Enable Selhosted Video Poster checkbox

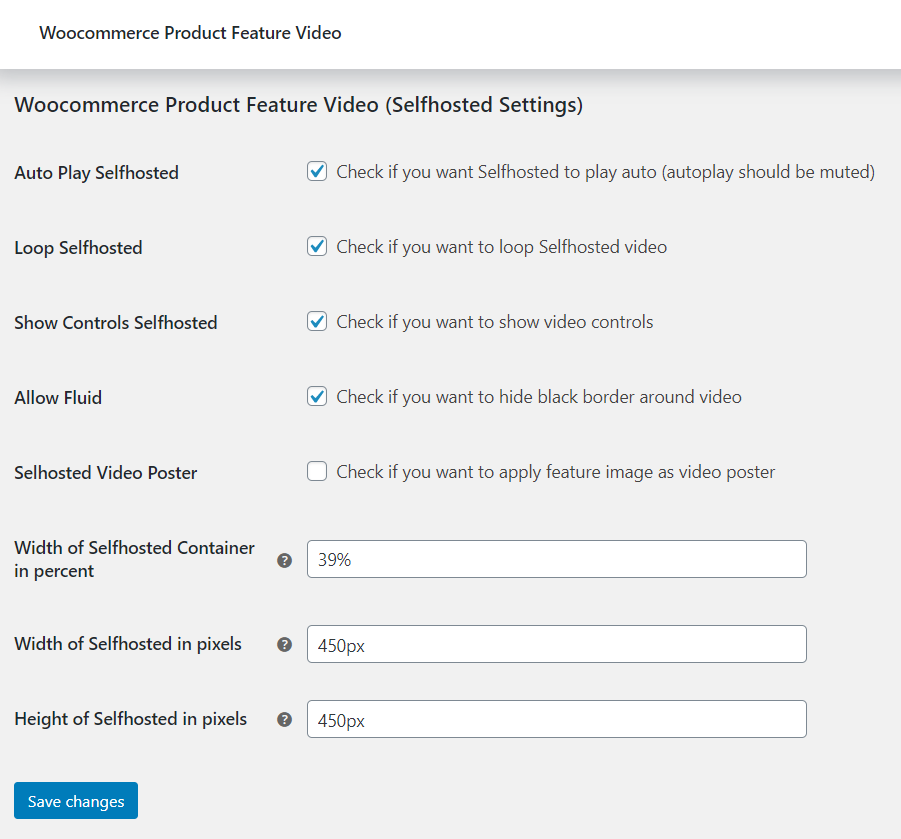(x=316, y=471)
